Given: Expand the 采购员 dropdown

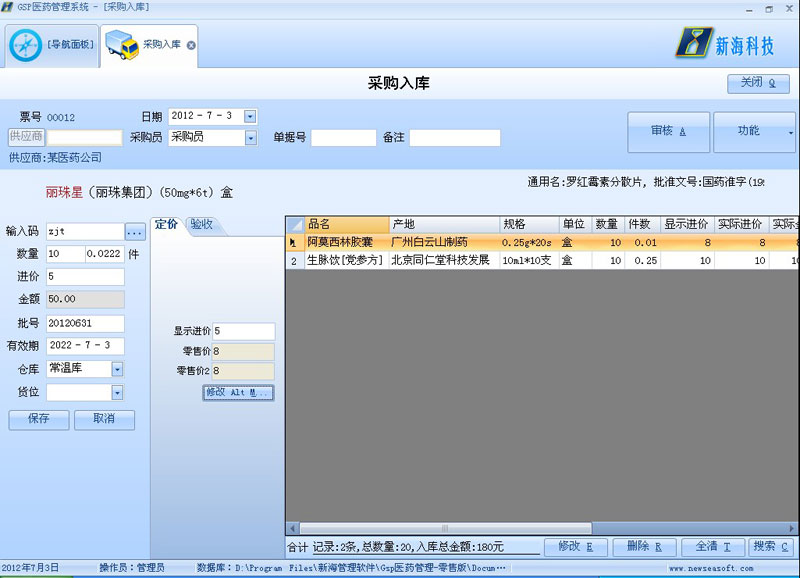Looking at the screenshot, I should [x=250, y=138].
